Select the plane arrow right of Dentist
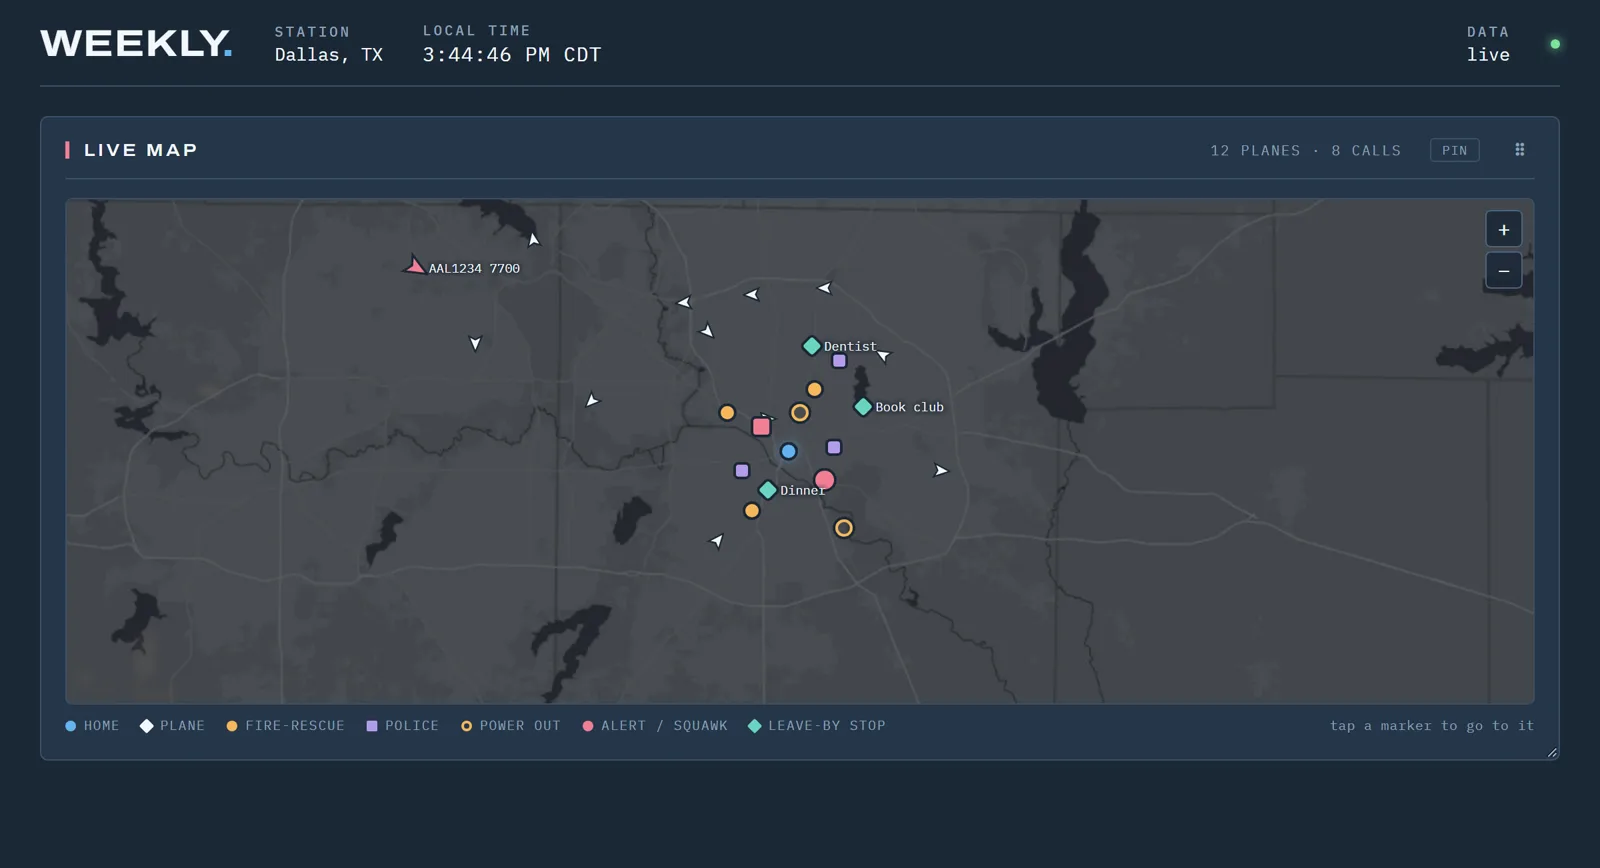 [883, 354]
